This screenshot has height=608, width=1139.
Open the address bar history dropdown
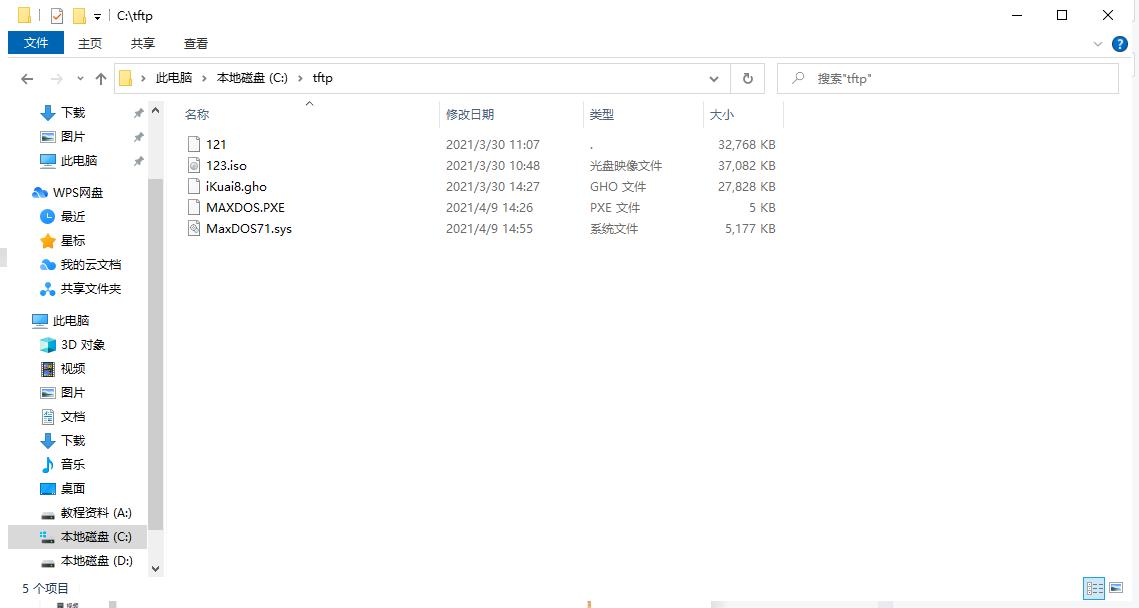point(713,78)
